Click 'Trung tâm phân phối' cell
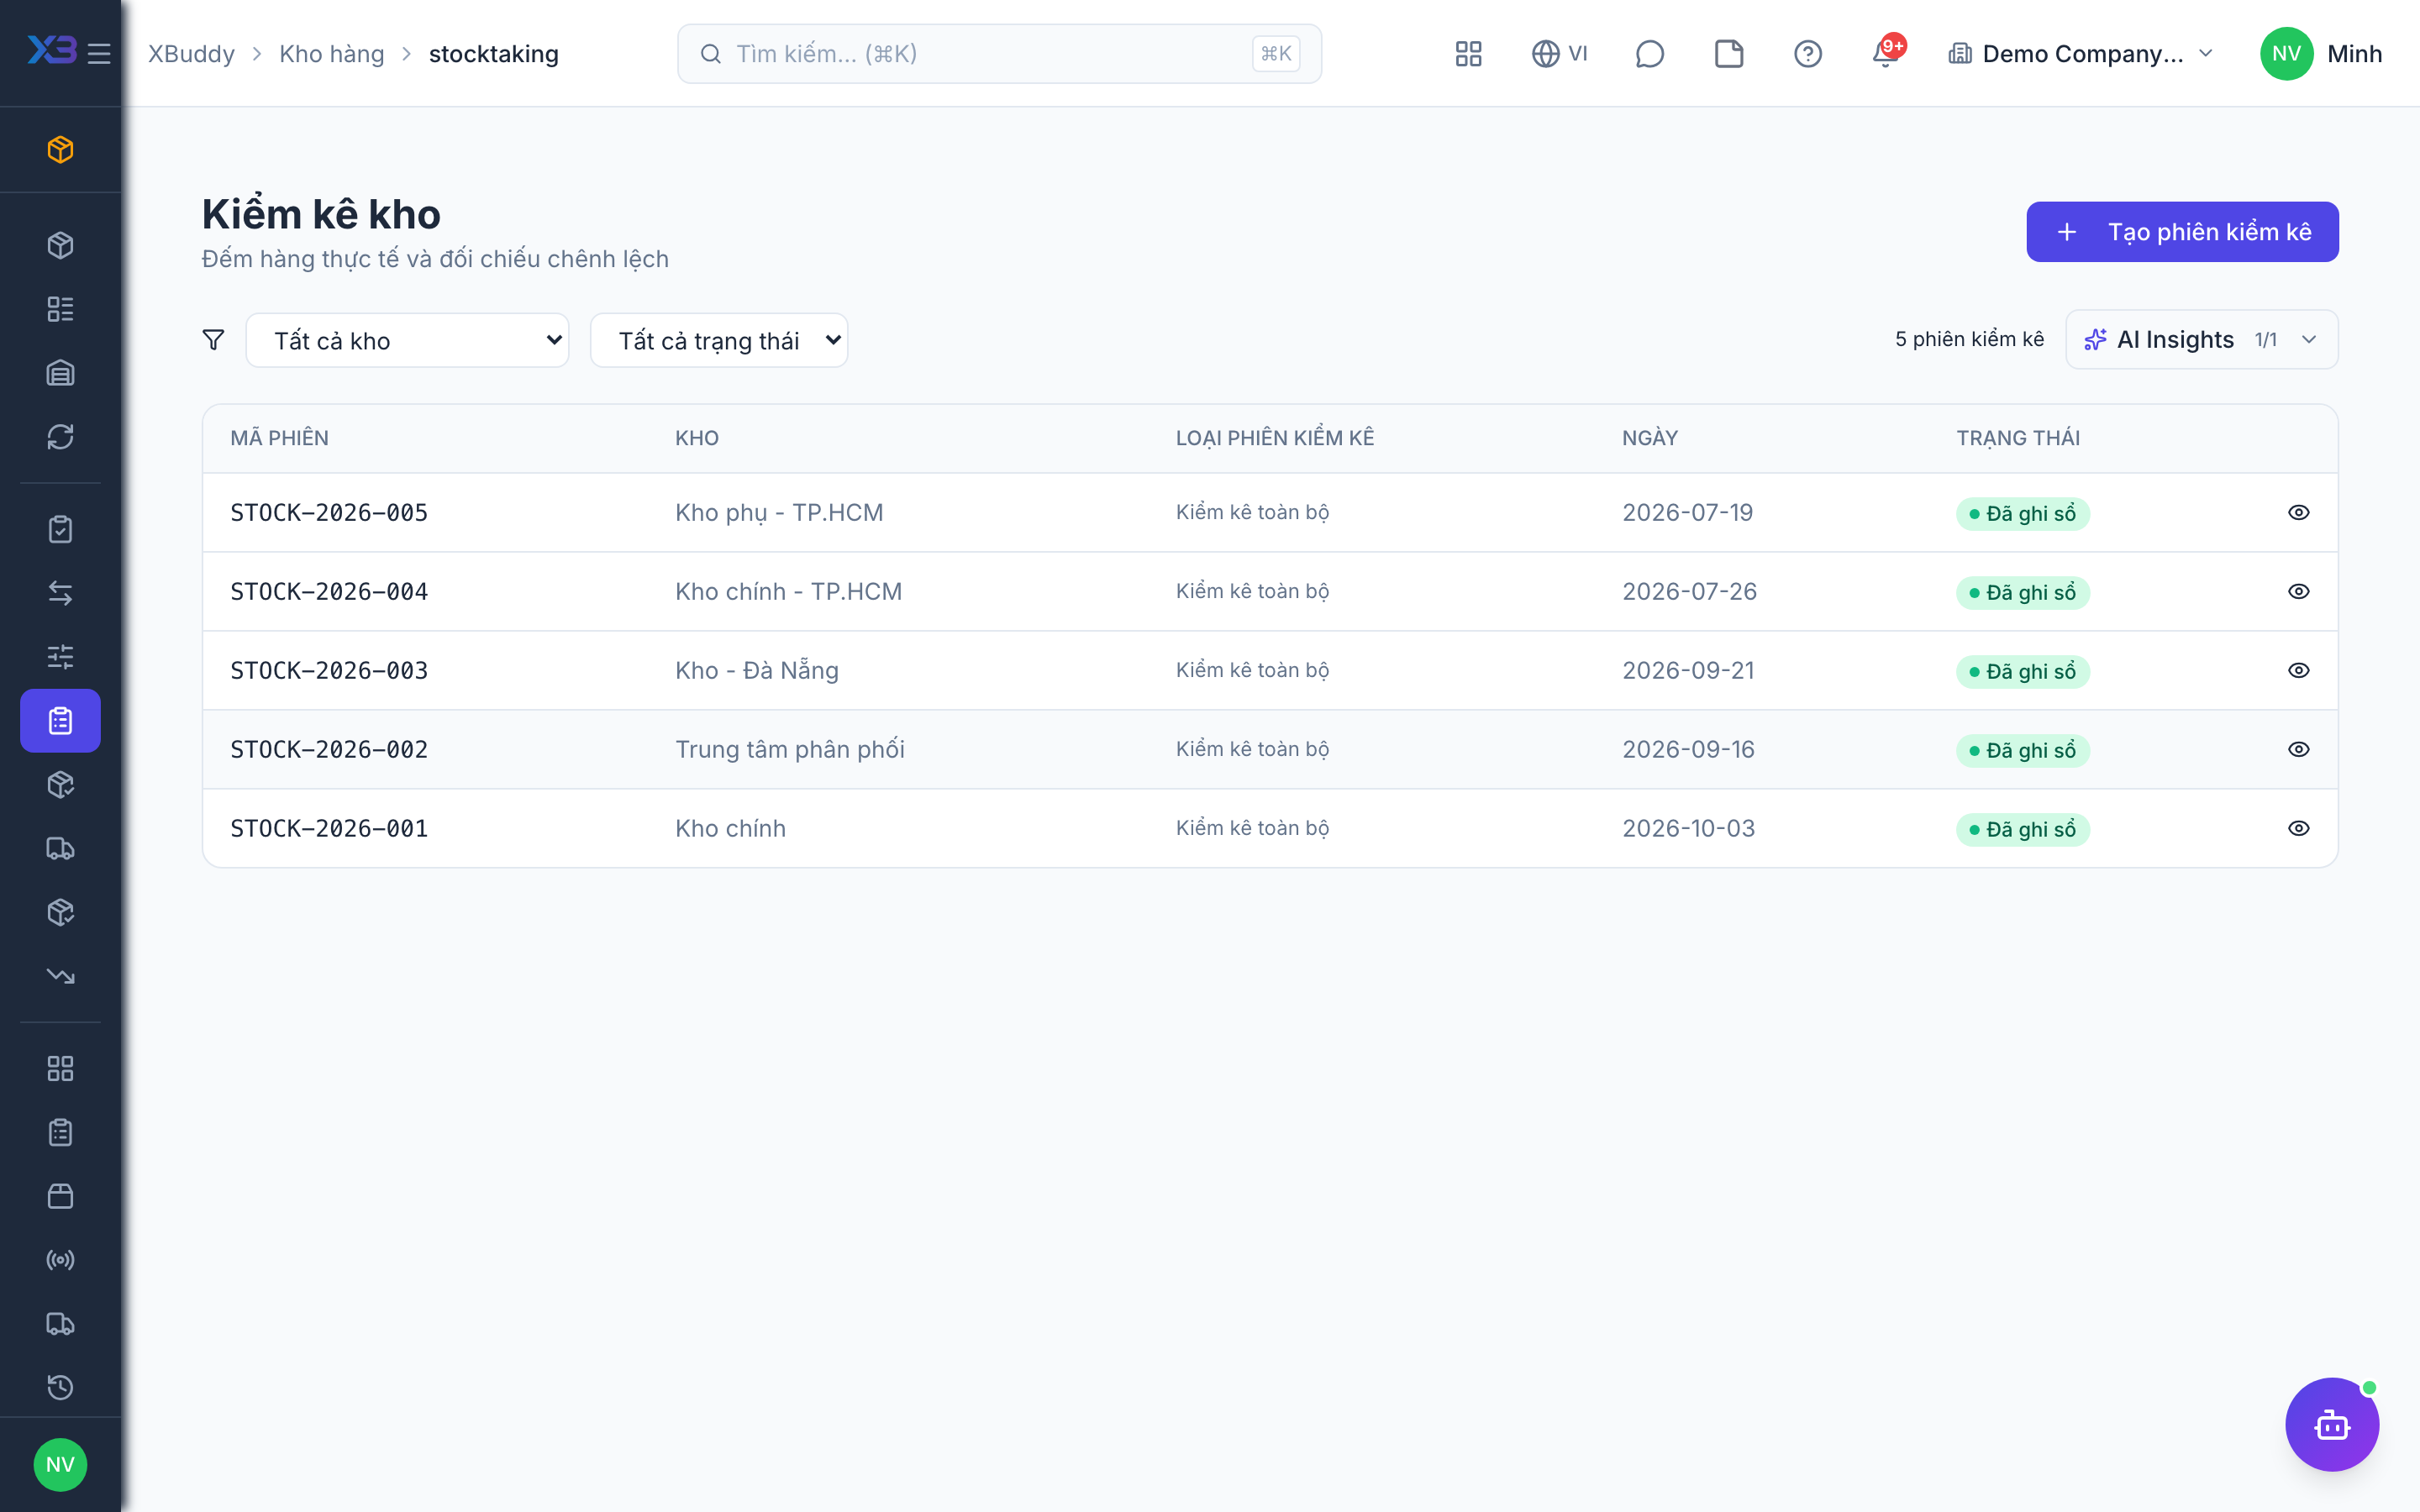2420x1512 pixels. 789,750
